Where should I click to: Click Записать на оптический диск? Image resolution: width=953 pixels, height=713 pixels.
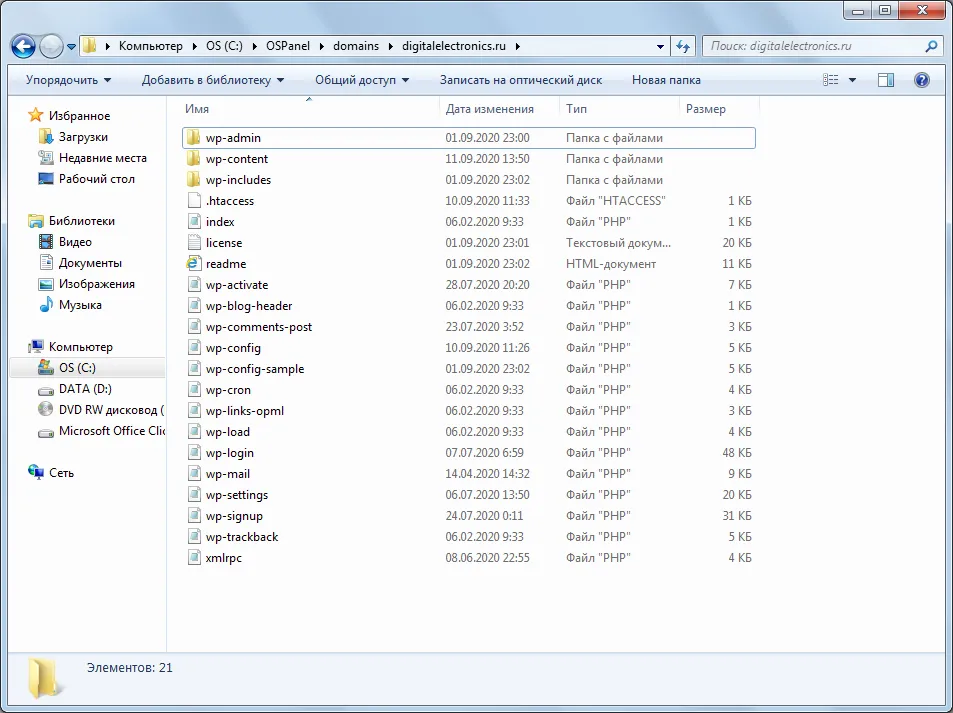(x=521, y=80)
